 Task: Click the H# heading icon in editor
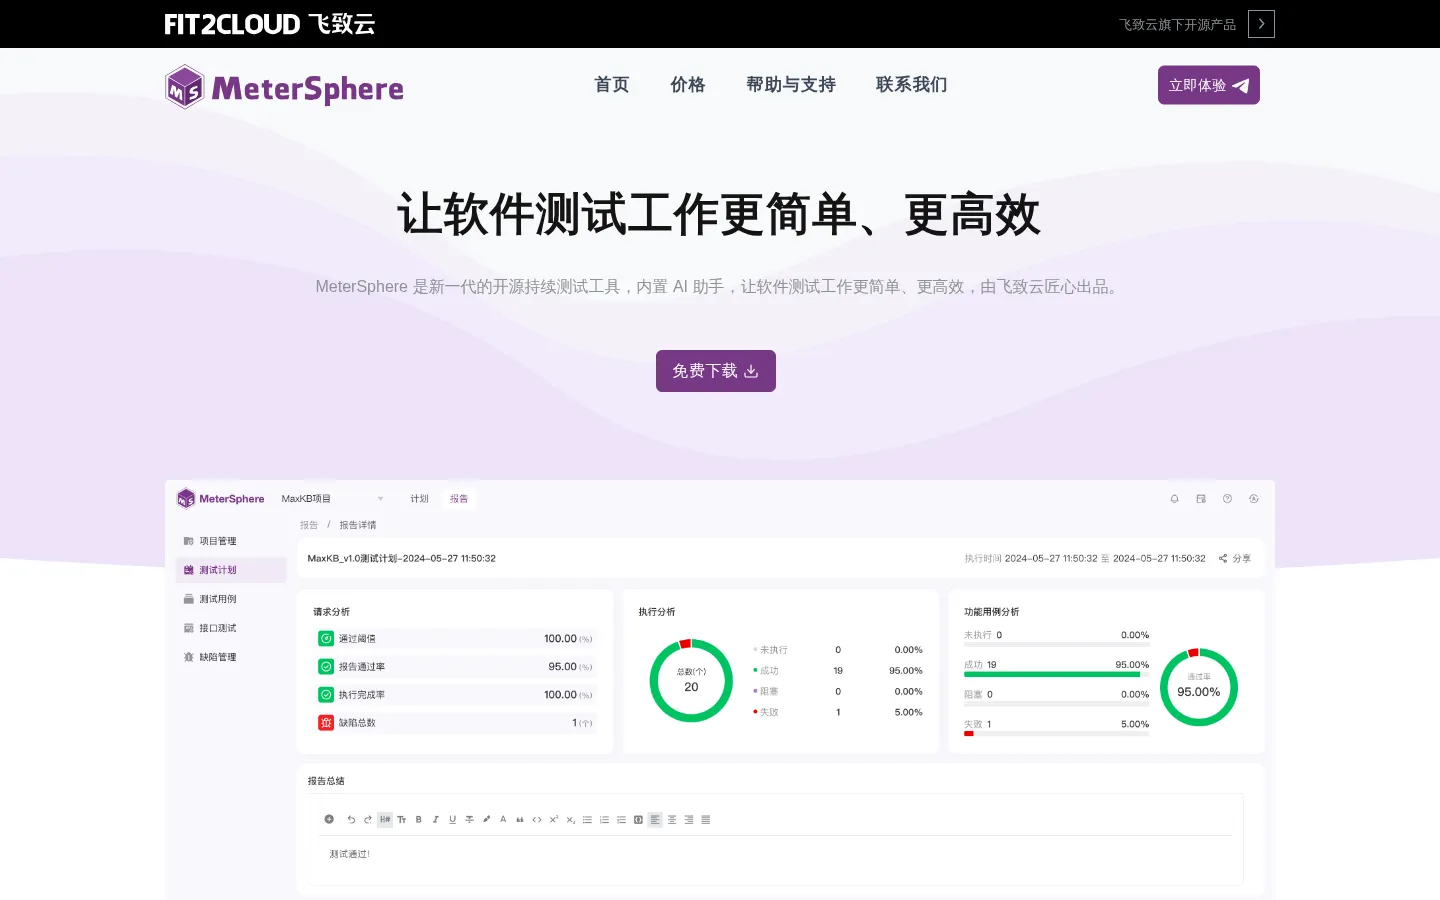pos(385,820)
